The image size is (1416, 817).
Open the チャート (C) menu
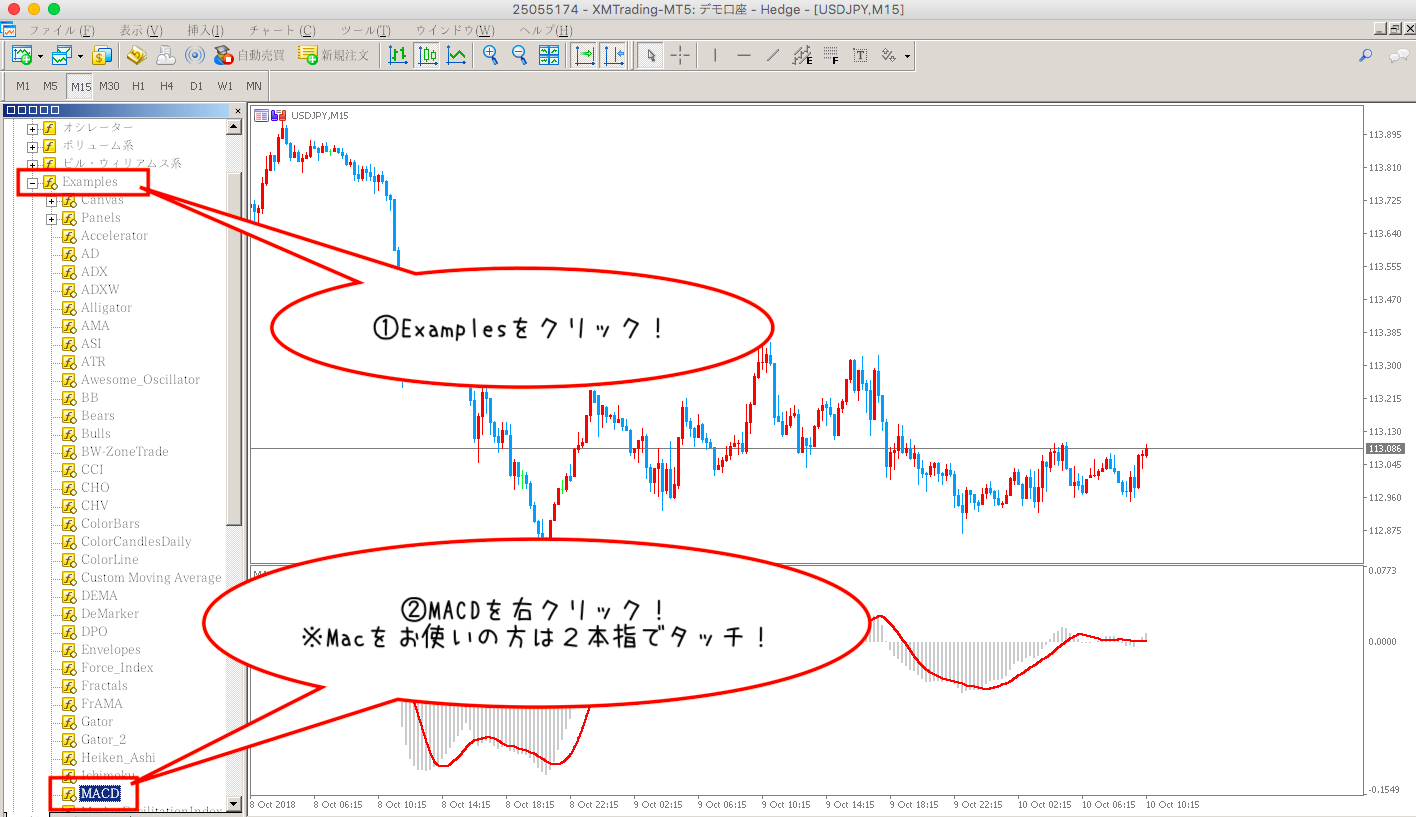(x=281, y=31)
